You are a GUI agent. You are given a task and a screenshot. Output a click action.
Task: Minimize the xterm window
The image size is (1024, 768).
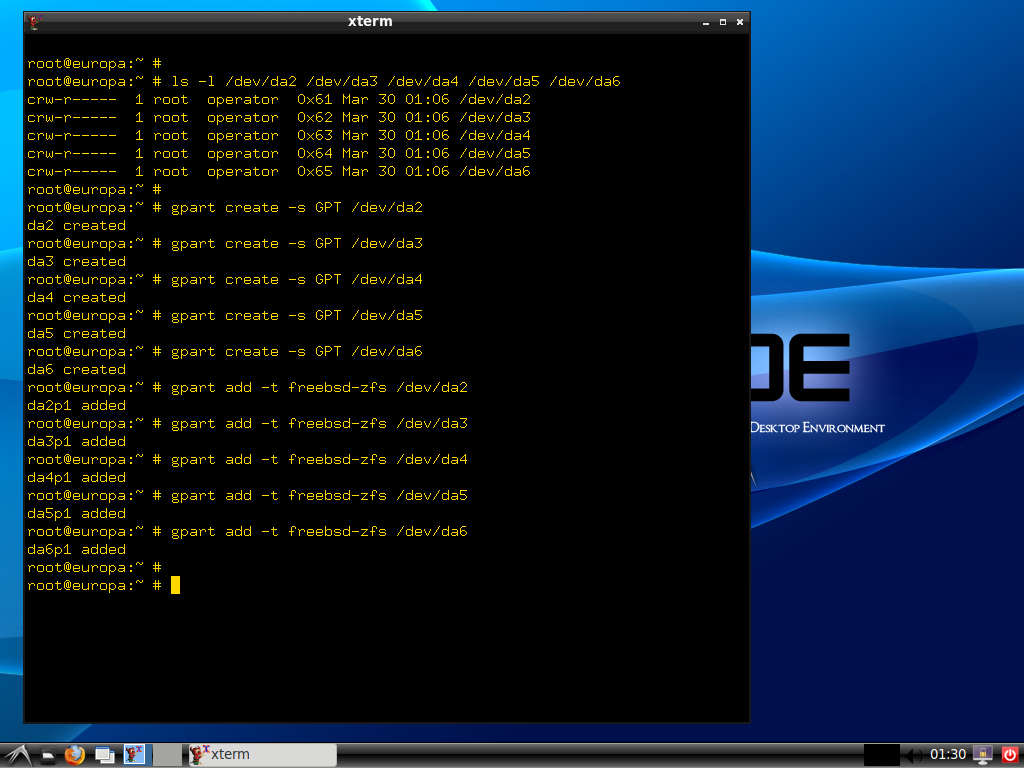coord(706,21)
